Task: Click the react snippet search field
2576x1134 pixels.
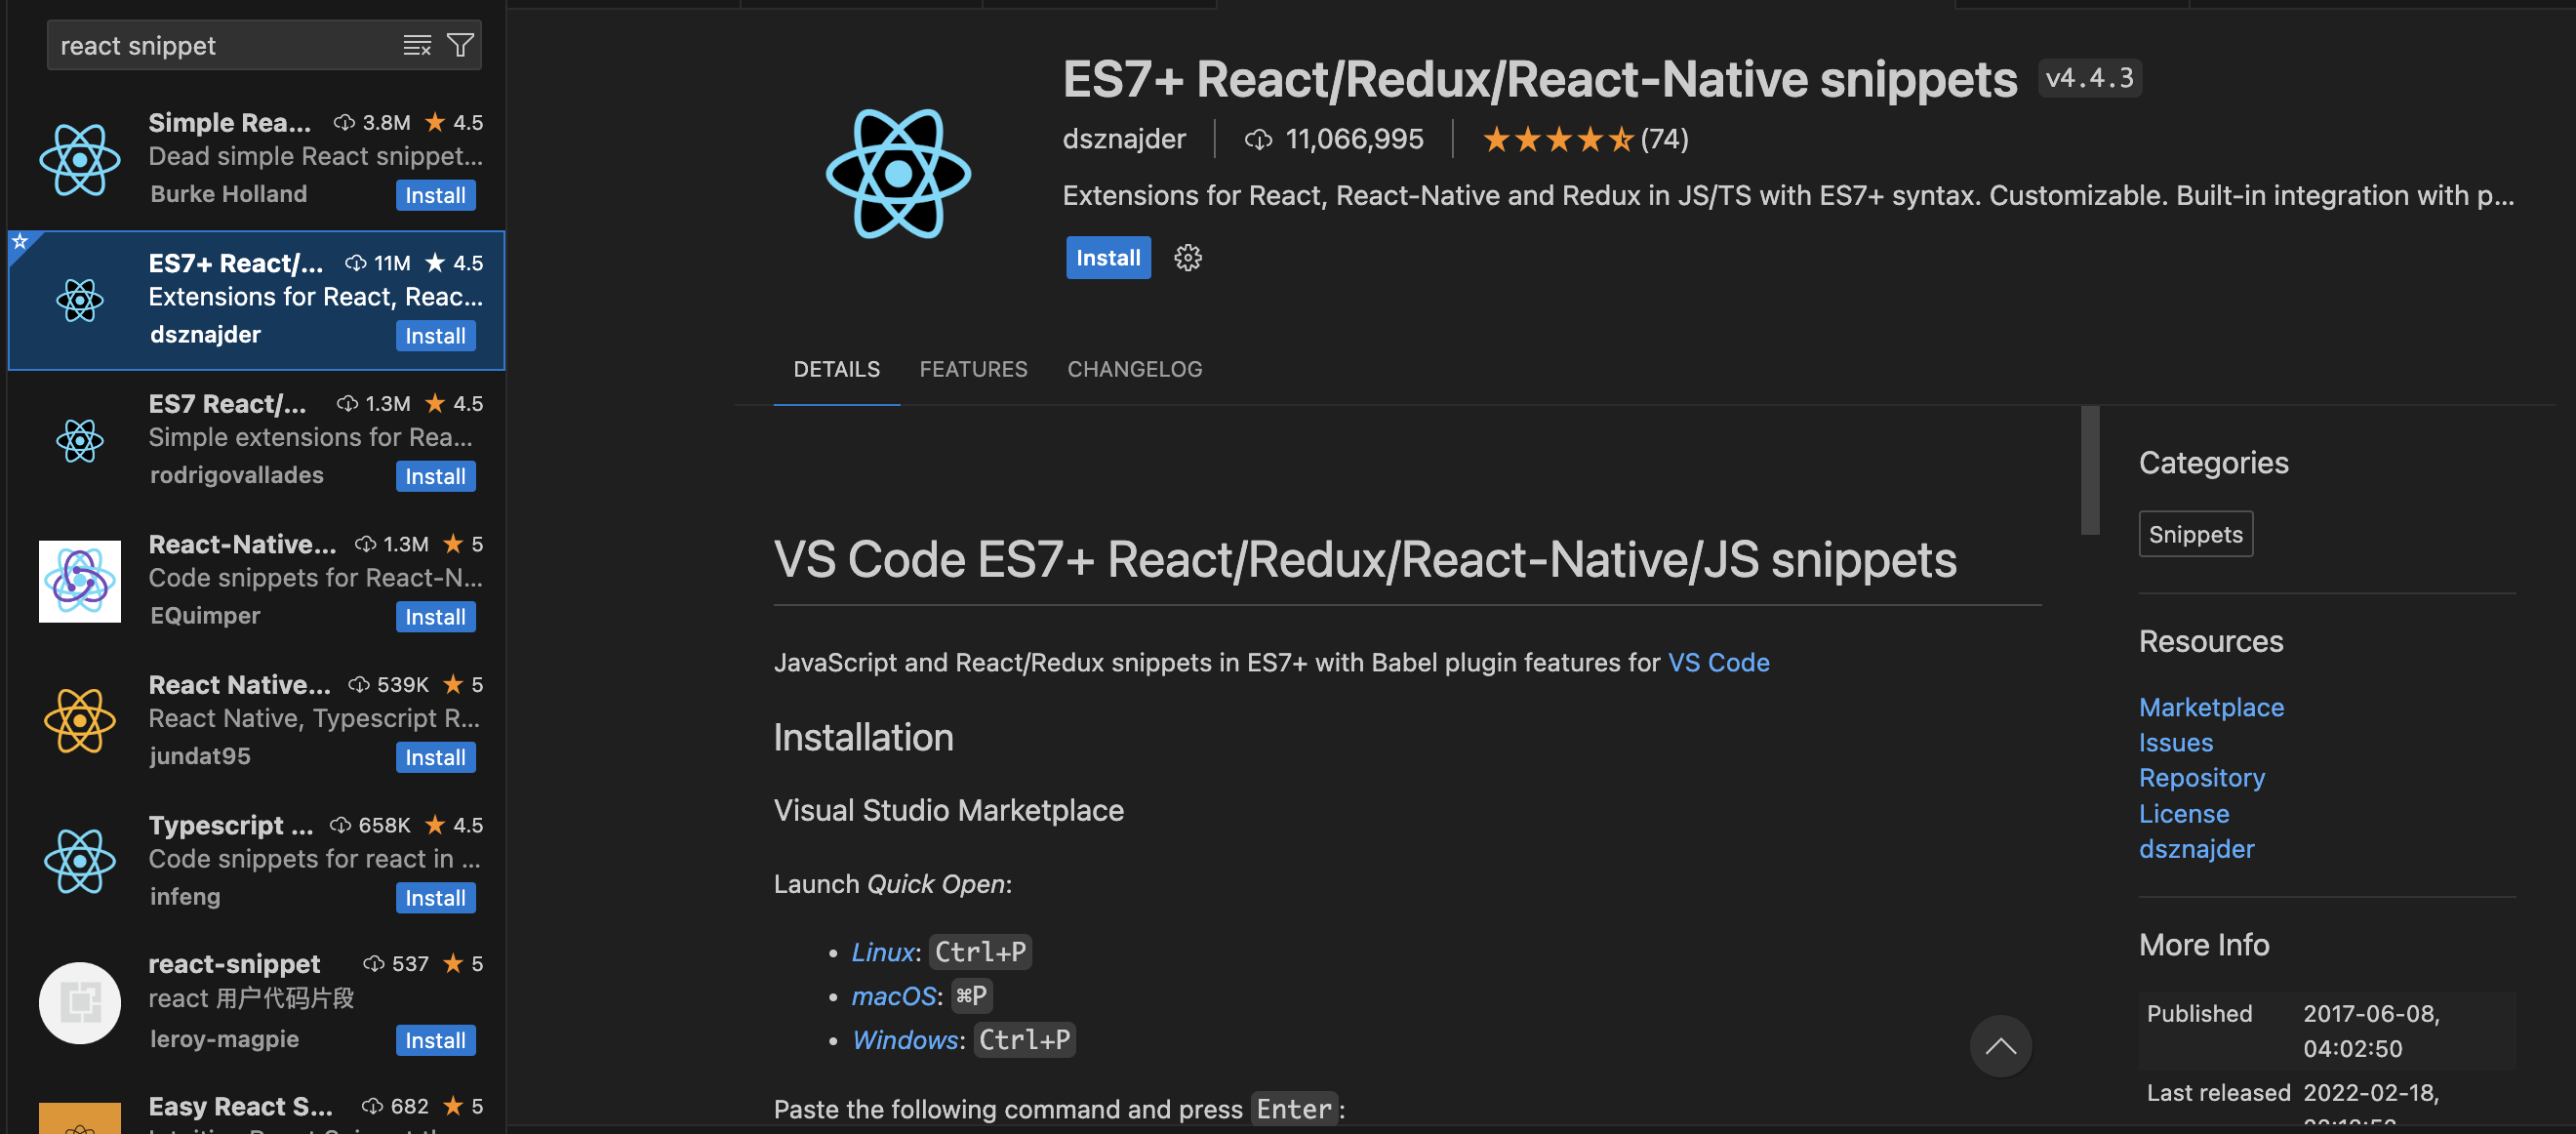Action: (x=220, y=45)
